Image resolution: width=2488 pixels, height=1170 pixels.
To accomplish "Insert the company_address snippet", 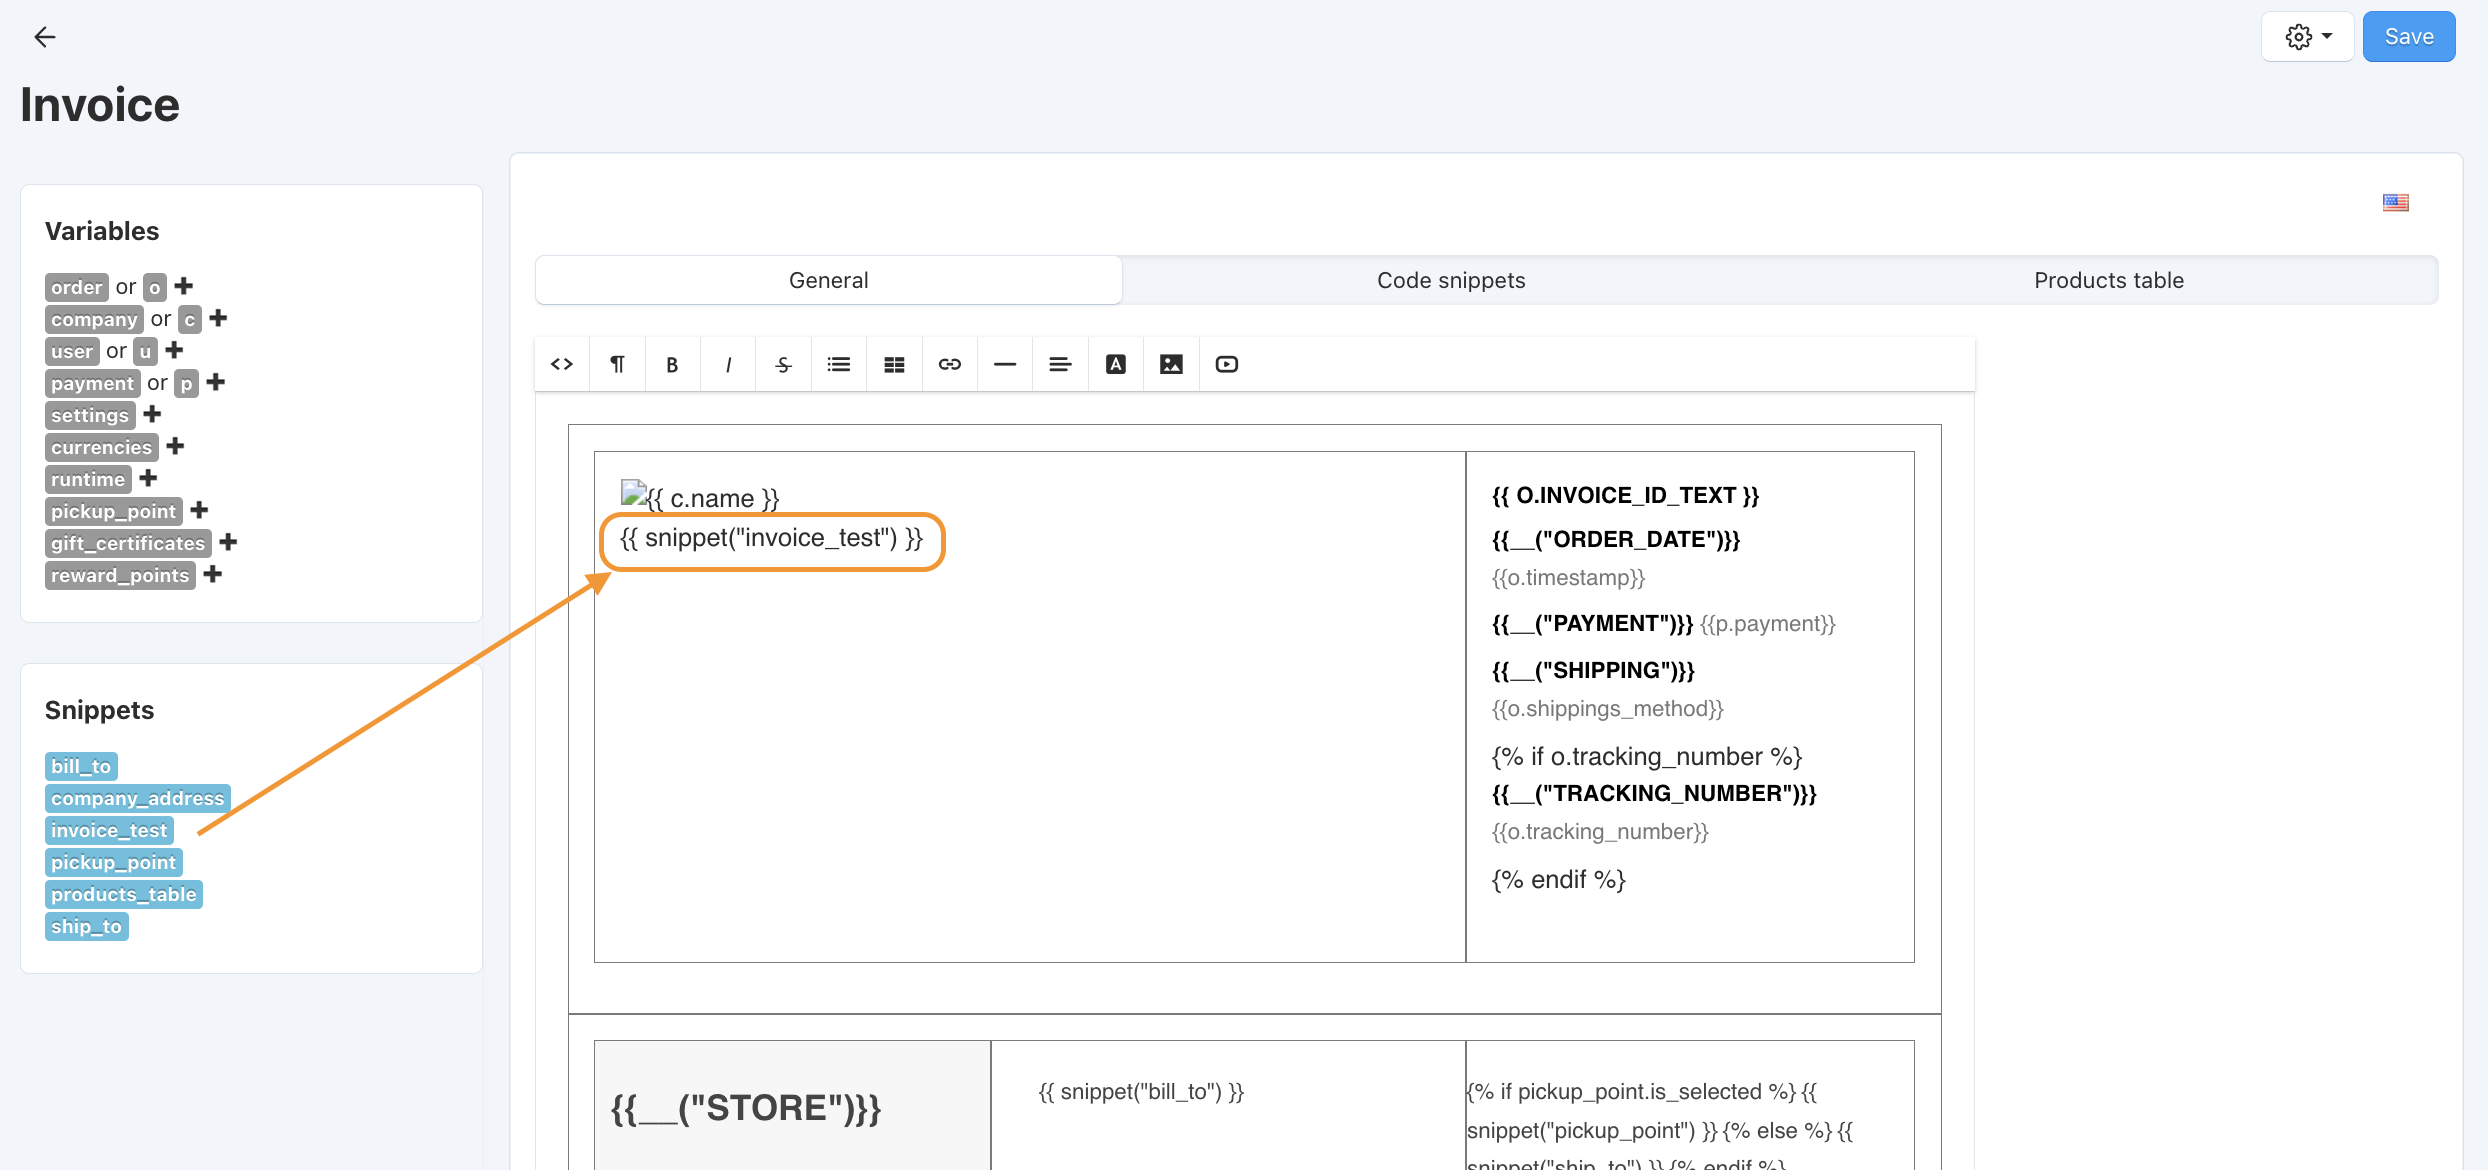I will click(138, 798).
